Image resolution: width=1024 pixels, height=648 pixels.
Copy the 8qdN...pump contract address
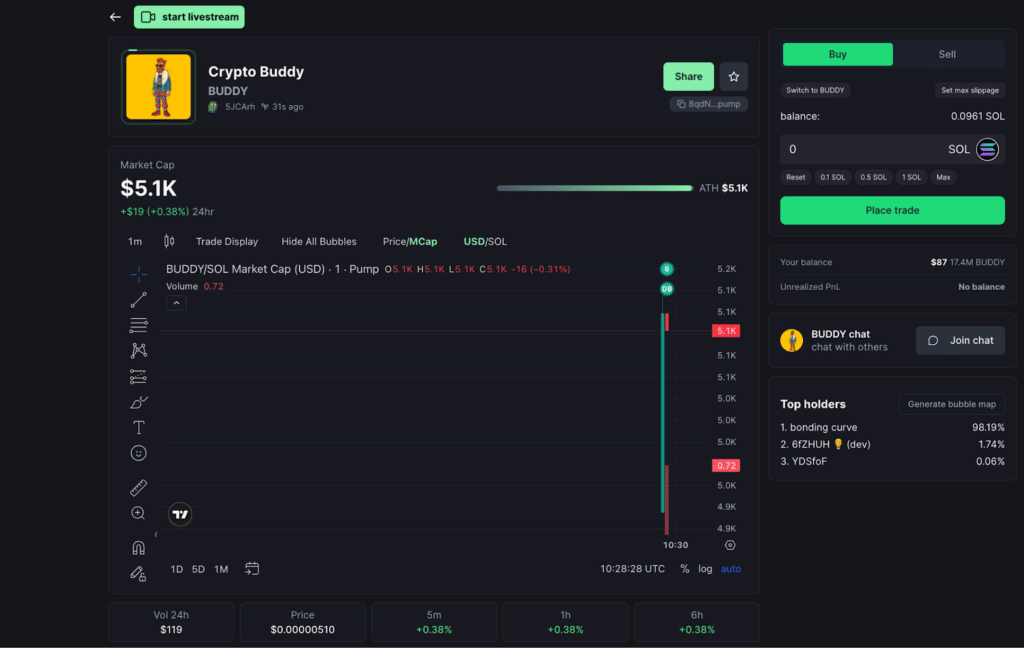tap(709, 104)
